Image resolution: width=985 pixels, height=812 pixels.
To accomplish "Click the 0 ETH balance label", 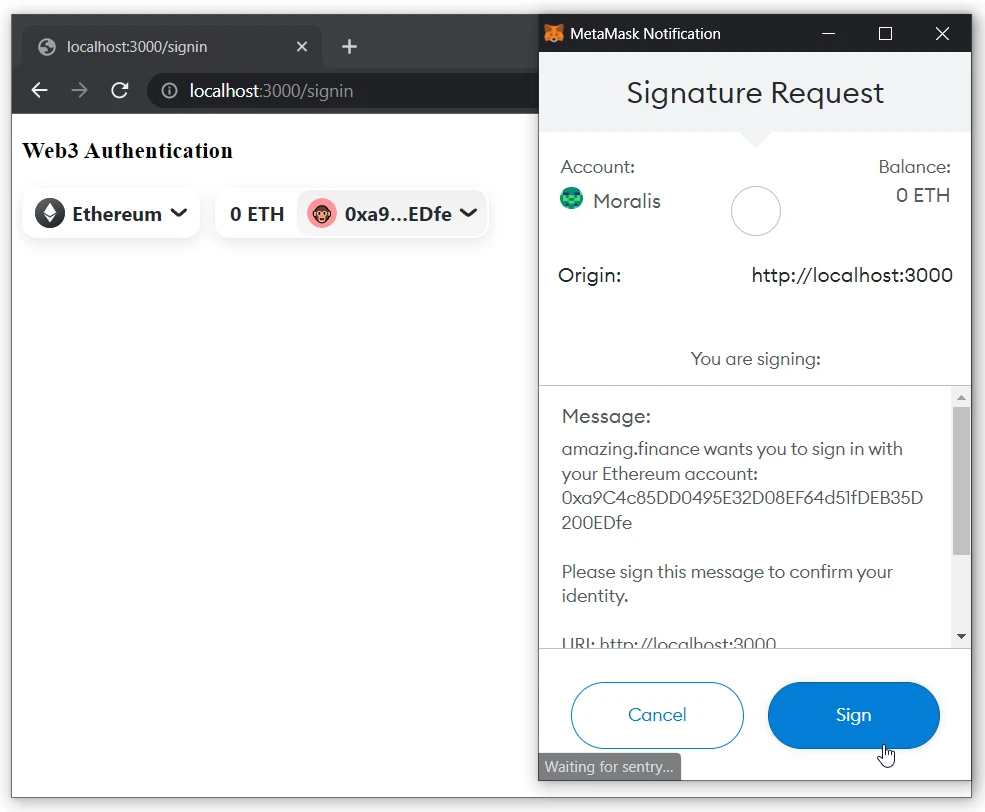I will click(257, 213).
